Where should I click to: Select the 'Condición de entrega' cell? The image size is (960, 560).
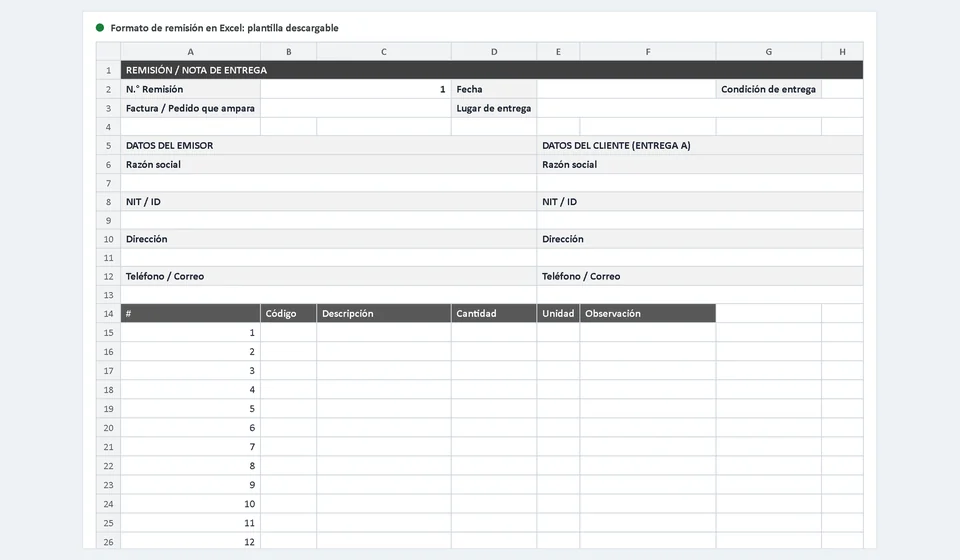click(768, 89)
